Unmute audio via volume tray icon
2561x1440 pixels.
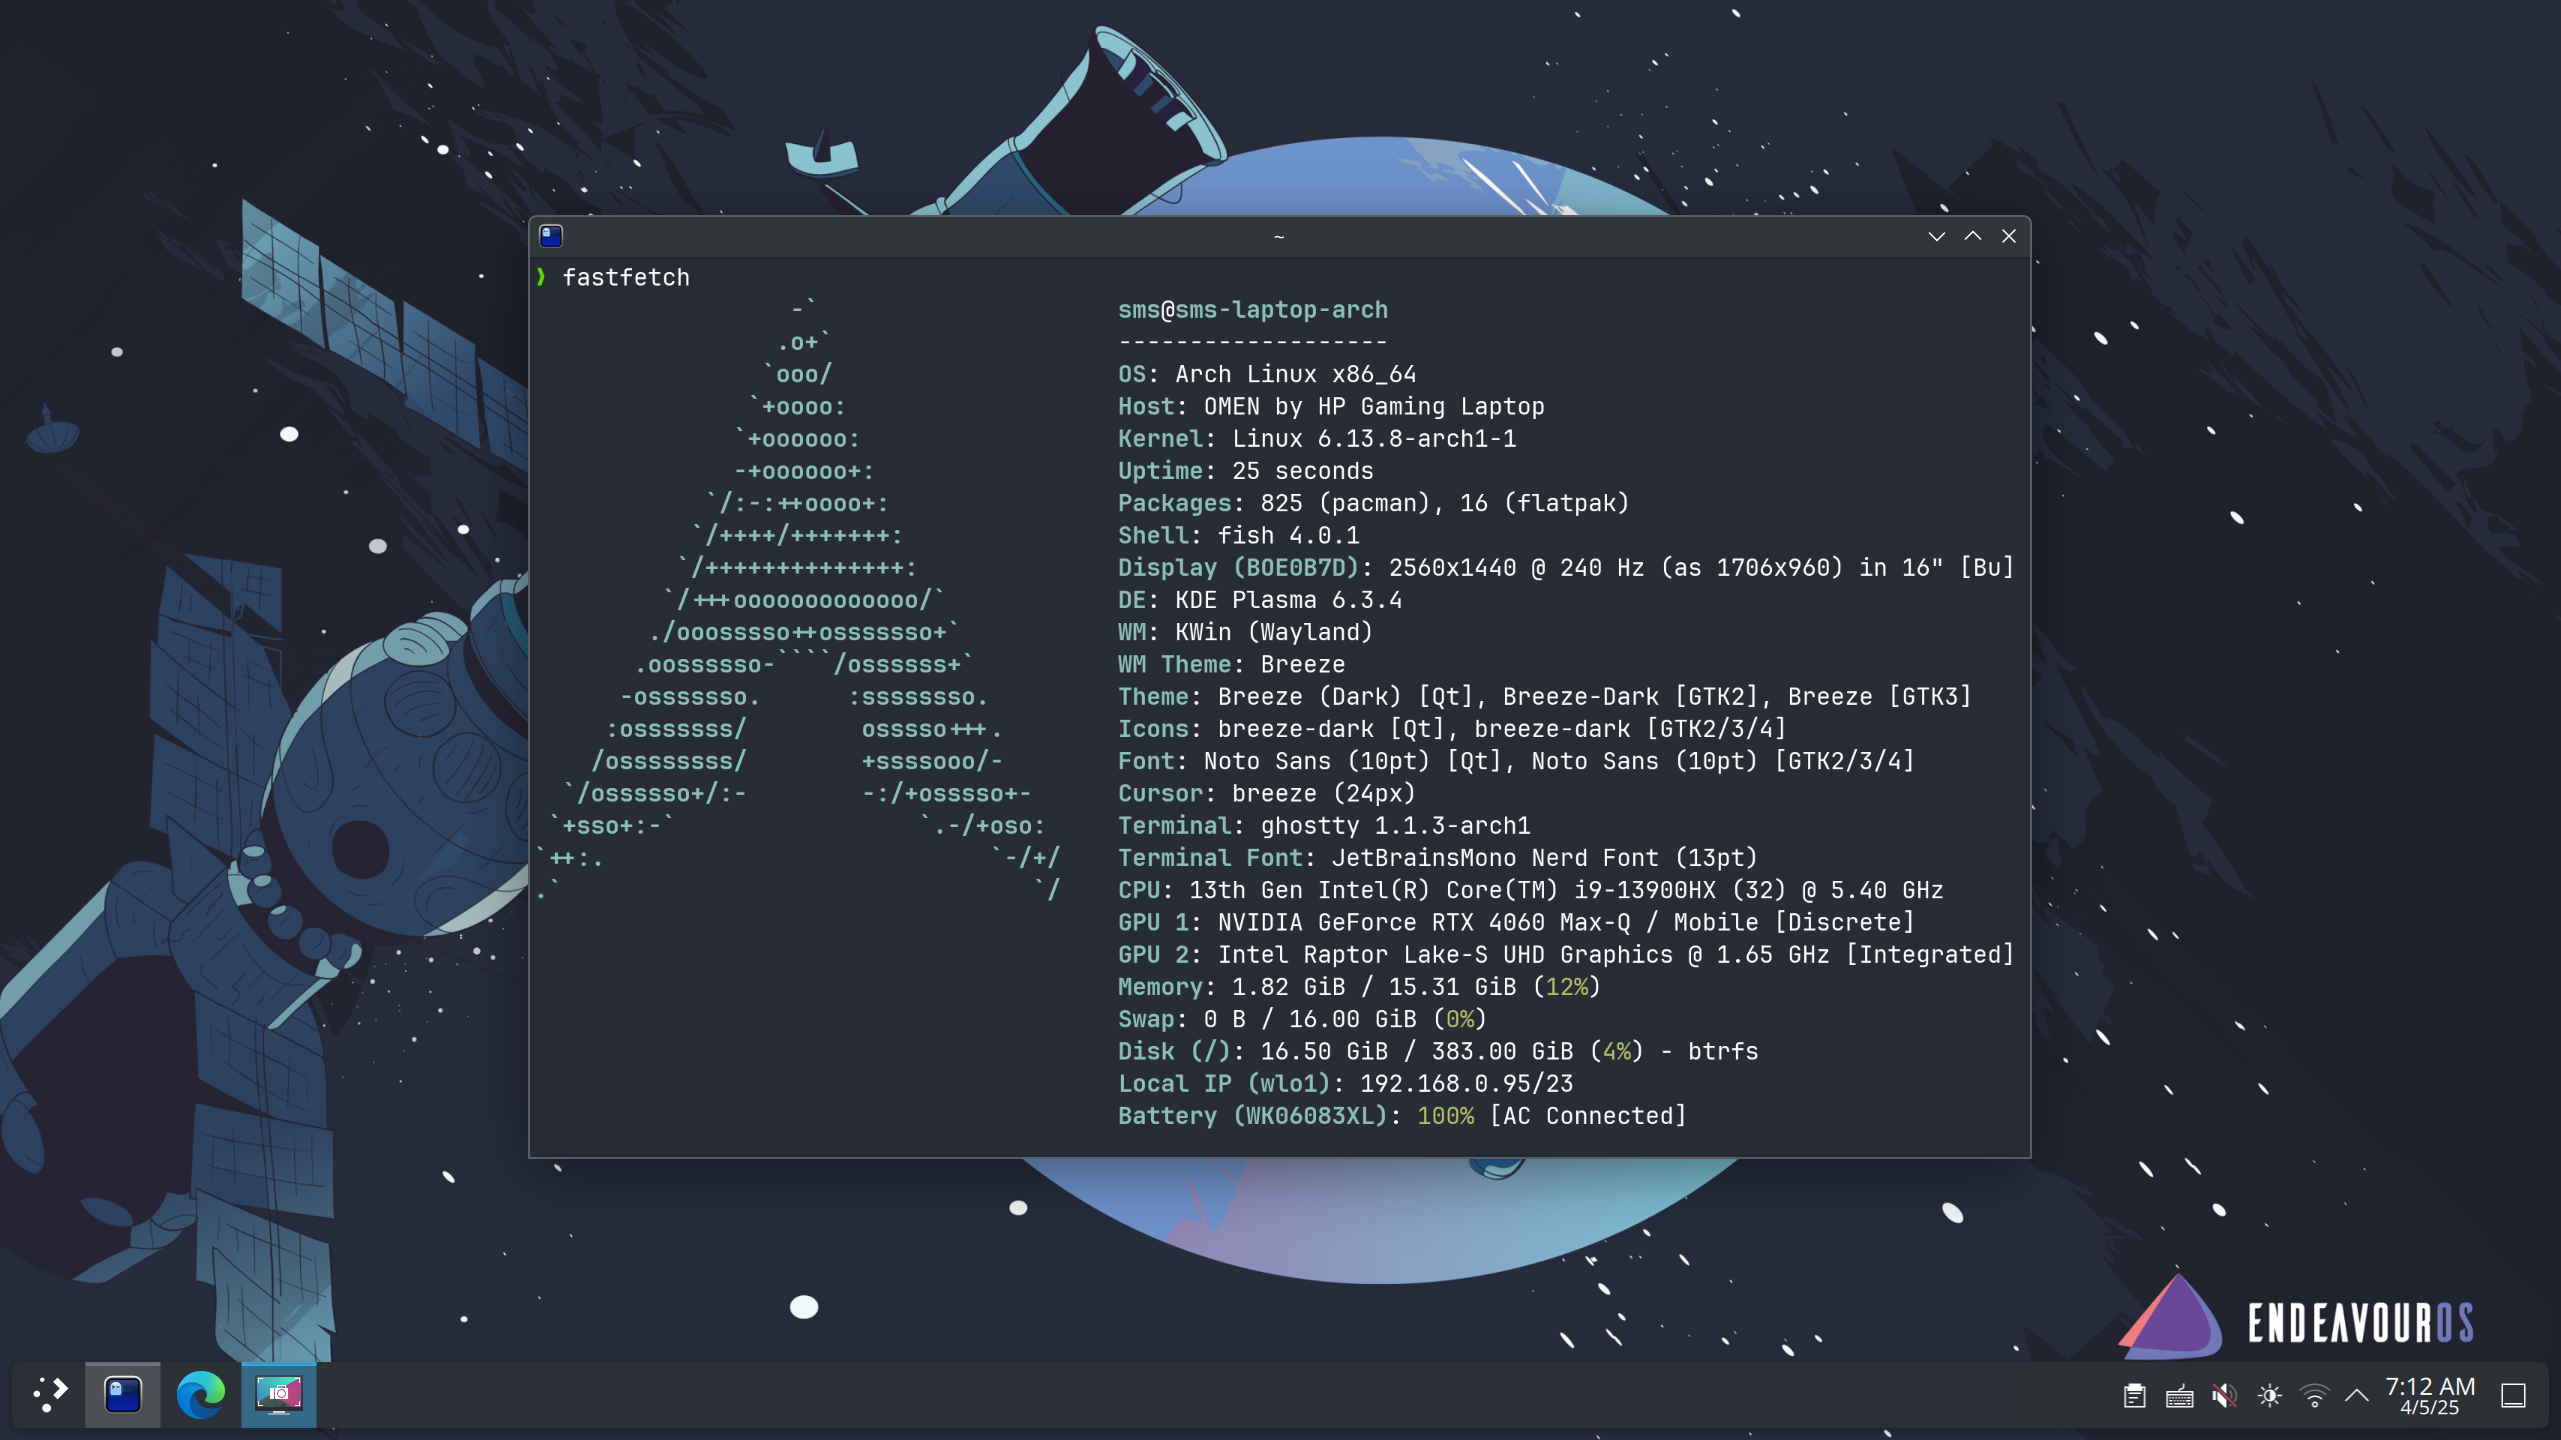2224,1396
